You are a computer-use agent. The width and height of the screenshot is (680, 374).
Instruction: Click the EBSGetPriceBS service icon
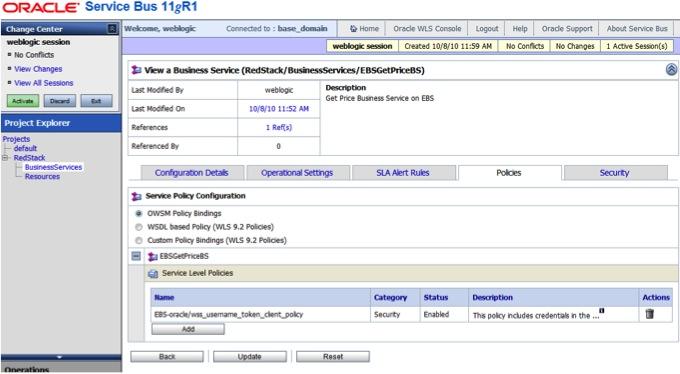[x=152, y=256]
